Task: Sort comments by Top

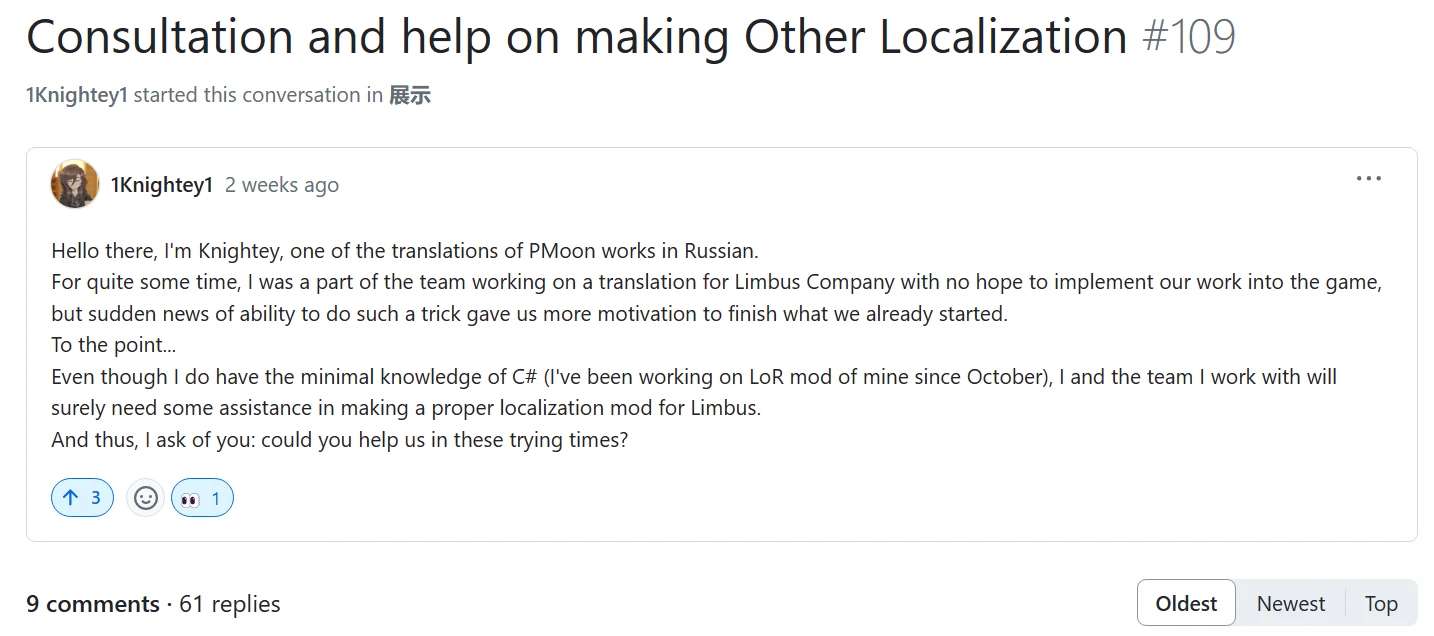Action: [1381, 604]
